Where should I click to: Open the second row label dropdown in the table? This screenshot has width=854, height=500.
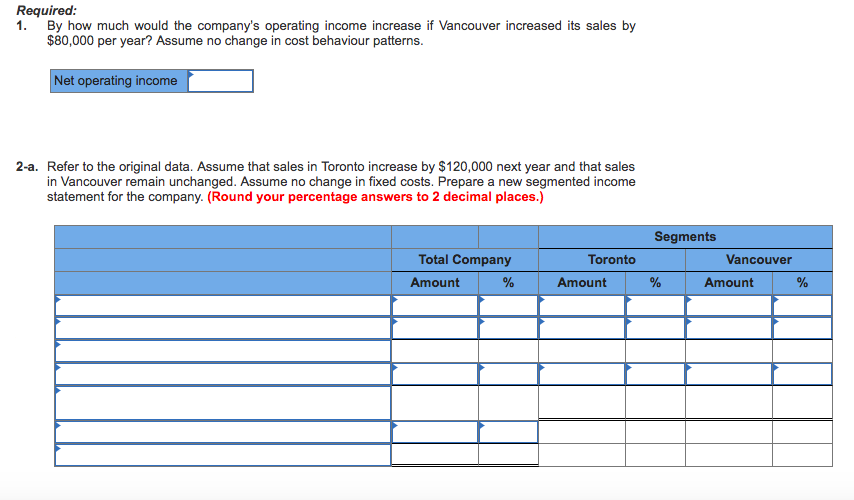[x=223, y=328]
